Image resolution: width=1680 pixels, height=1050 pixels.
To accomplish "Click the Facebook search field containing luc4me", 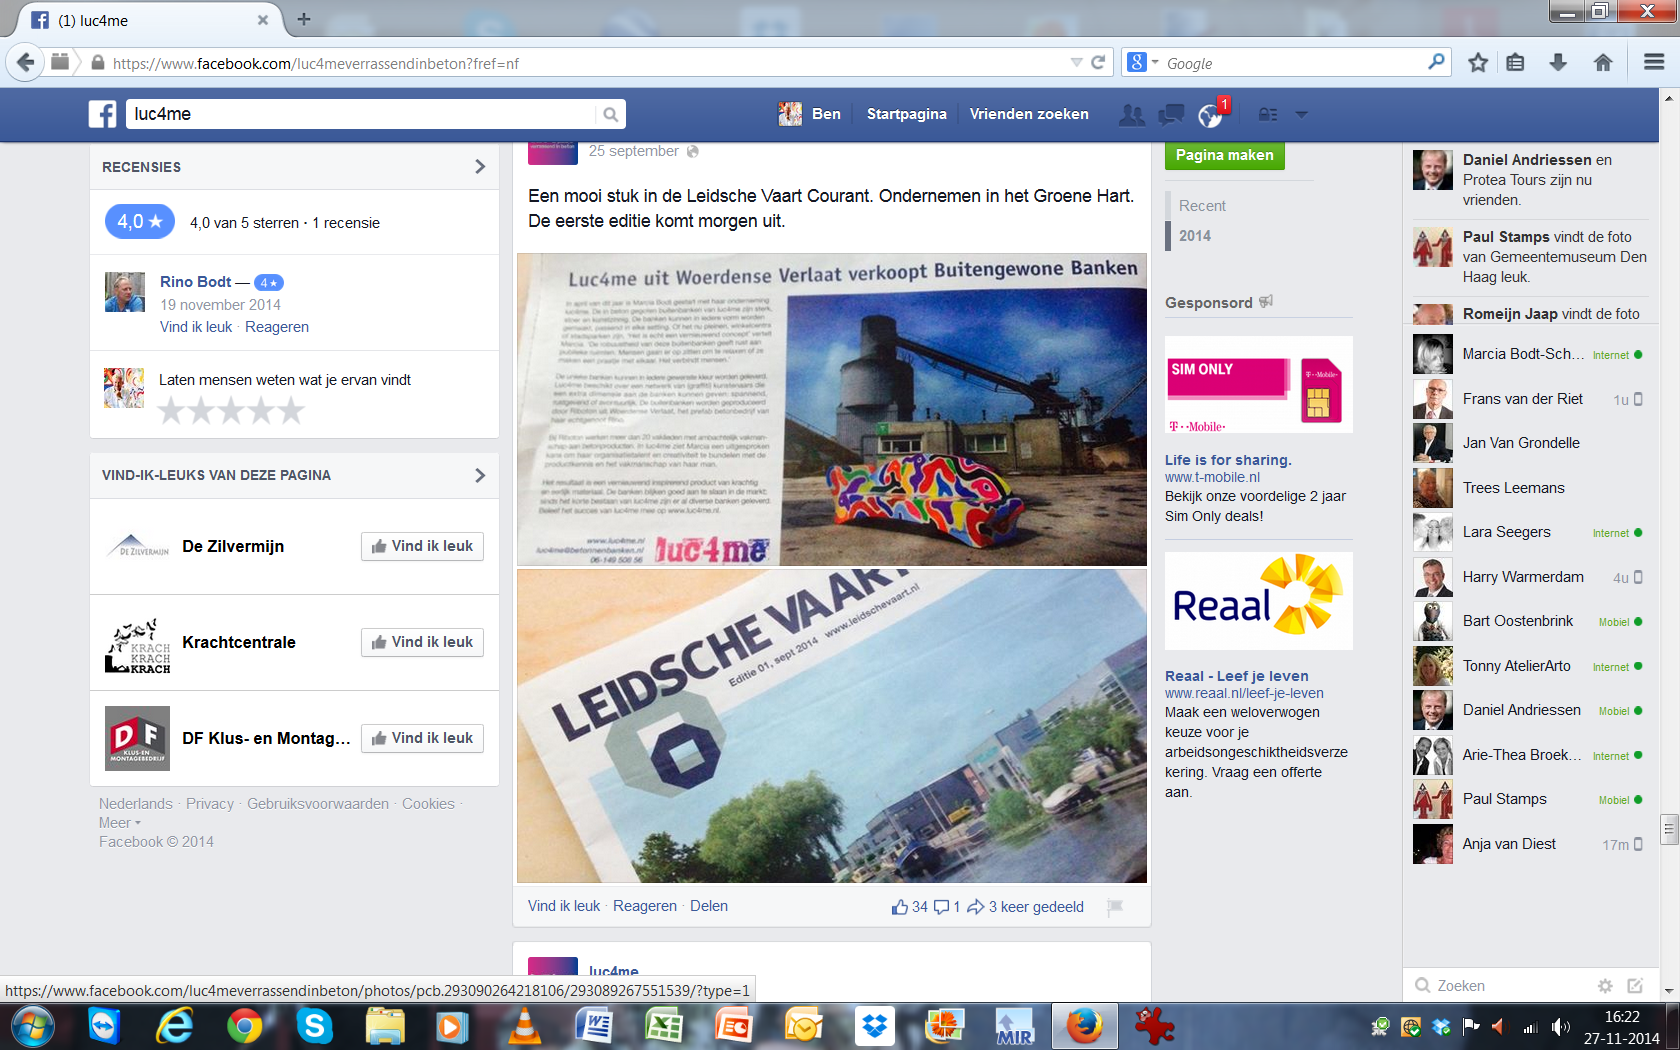I will (x=362, y=114).
